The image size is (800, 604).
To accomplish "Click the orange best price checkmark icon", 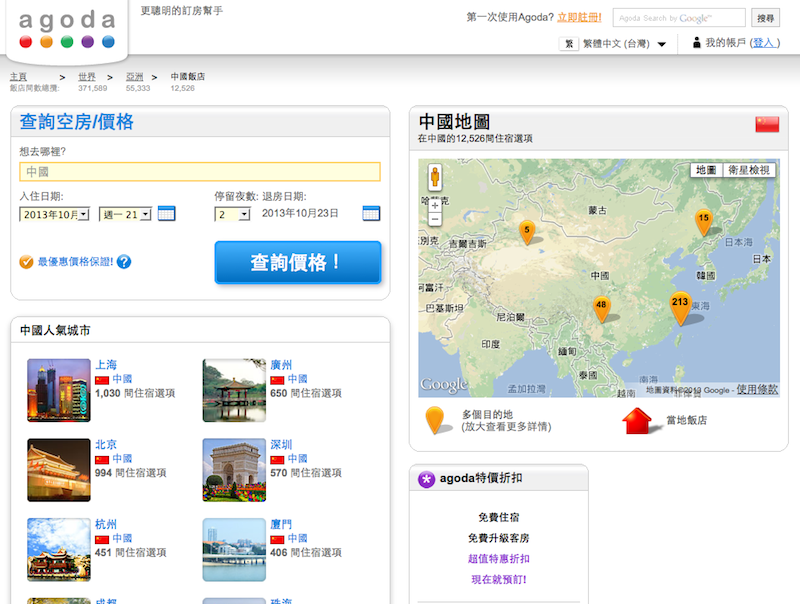I will [x=26, y=262].
